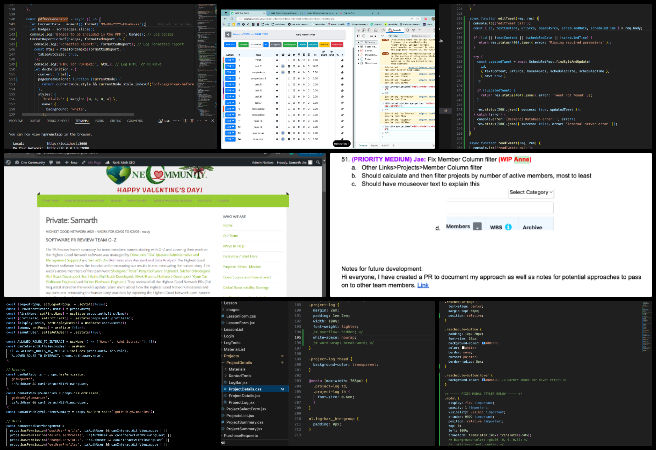This screenshot has width=656, height=450.
Task: Click the black floating button at page bottom
Action: (x=342, y=144)
